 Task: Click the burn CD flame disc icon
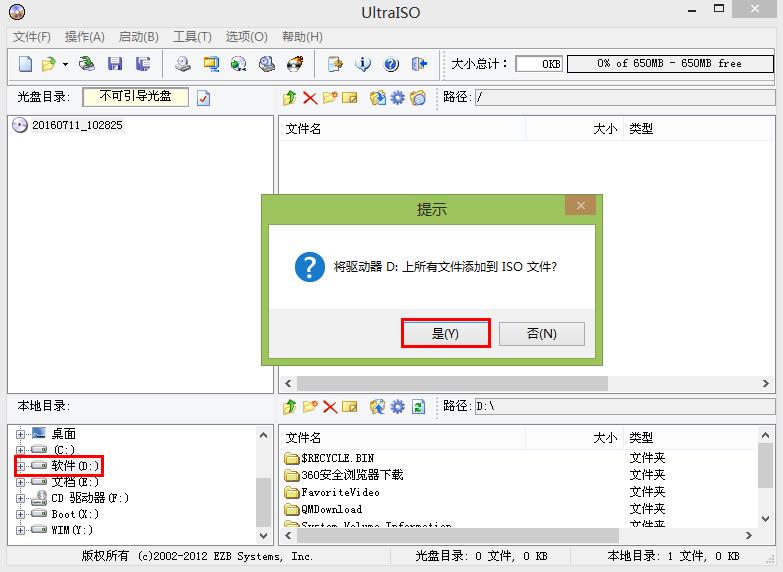tap(295, 64)
